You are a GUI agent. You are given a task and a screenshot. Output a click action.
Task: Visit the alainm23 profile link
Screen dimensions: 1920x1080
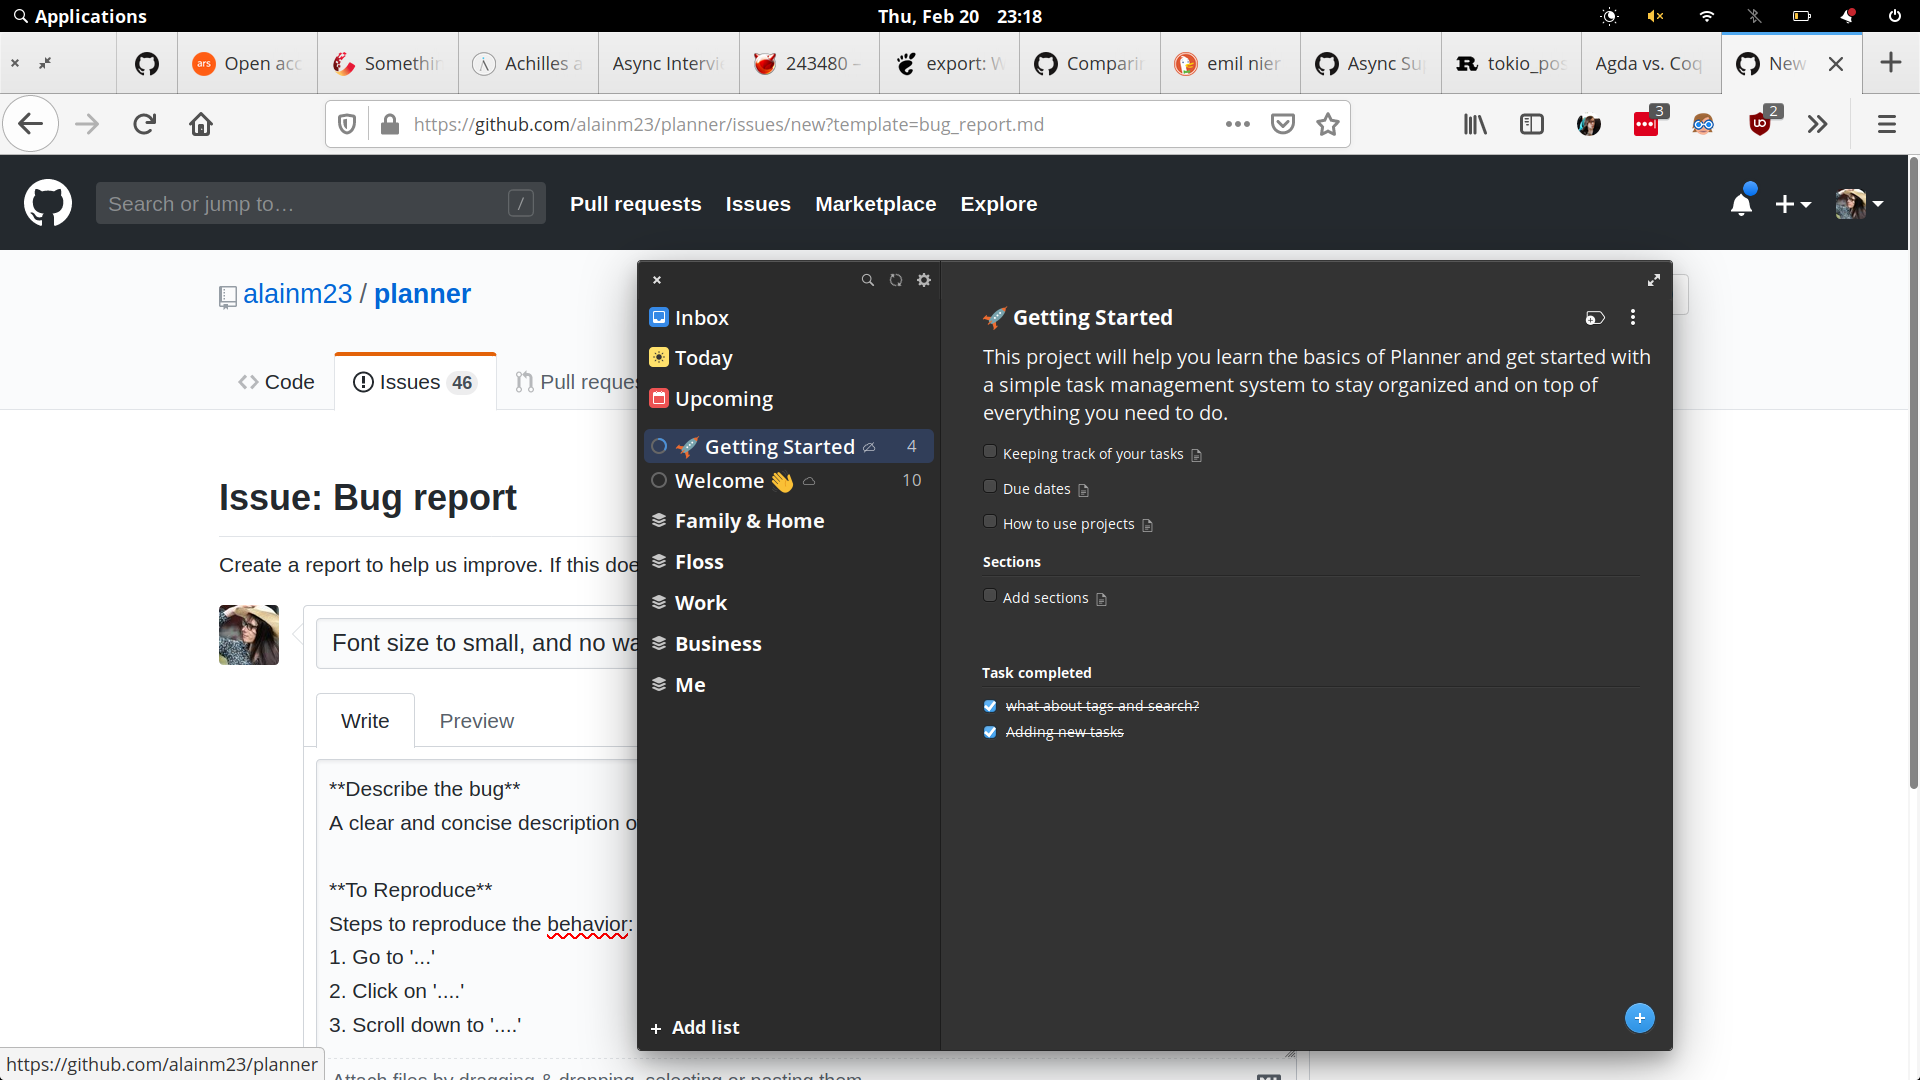coord(297,293)
